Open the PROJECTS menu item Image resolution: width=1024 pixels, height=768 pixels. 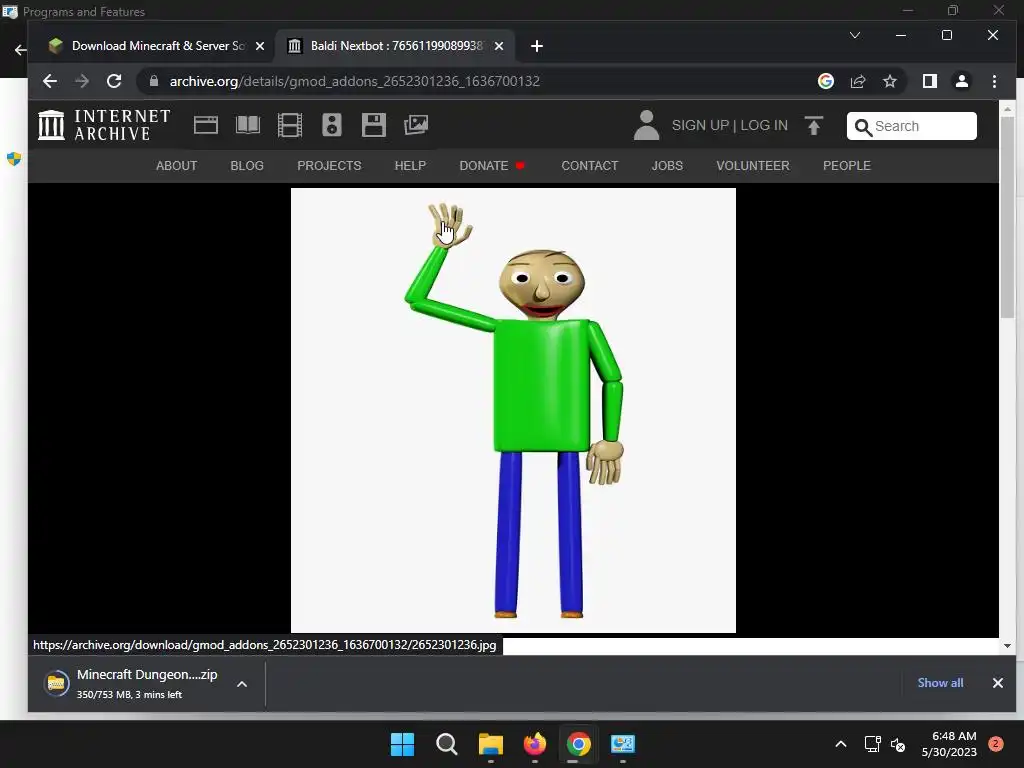tap(329, 166)
